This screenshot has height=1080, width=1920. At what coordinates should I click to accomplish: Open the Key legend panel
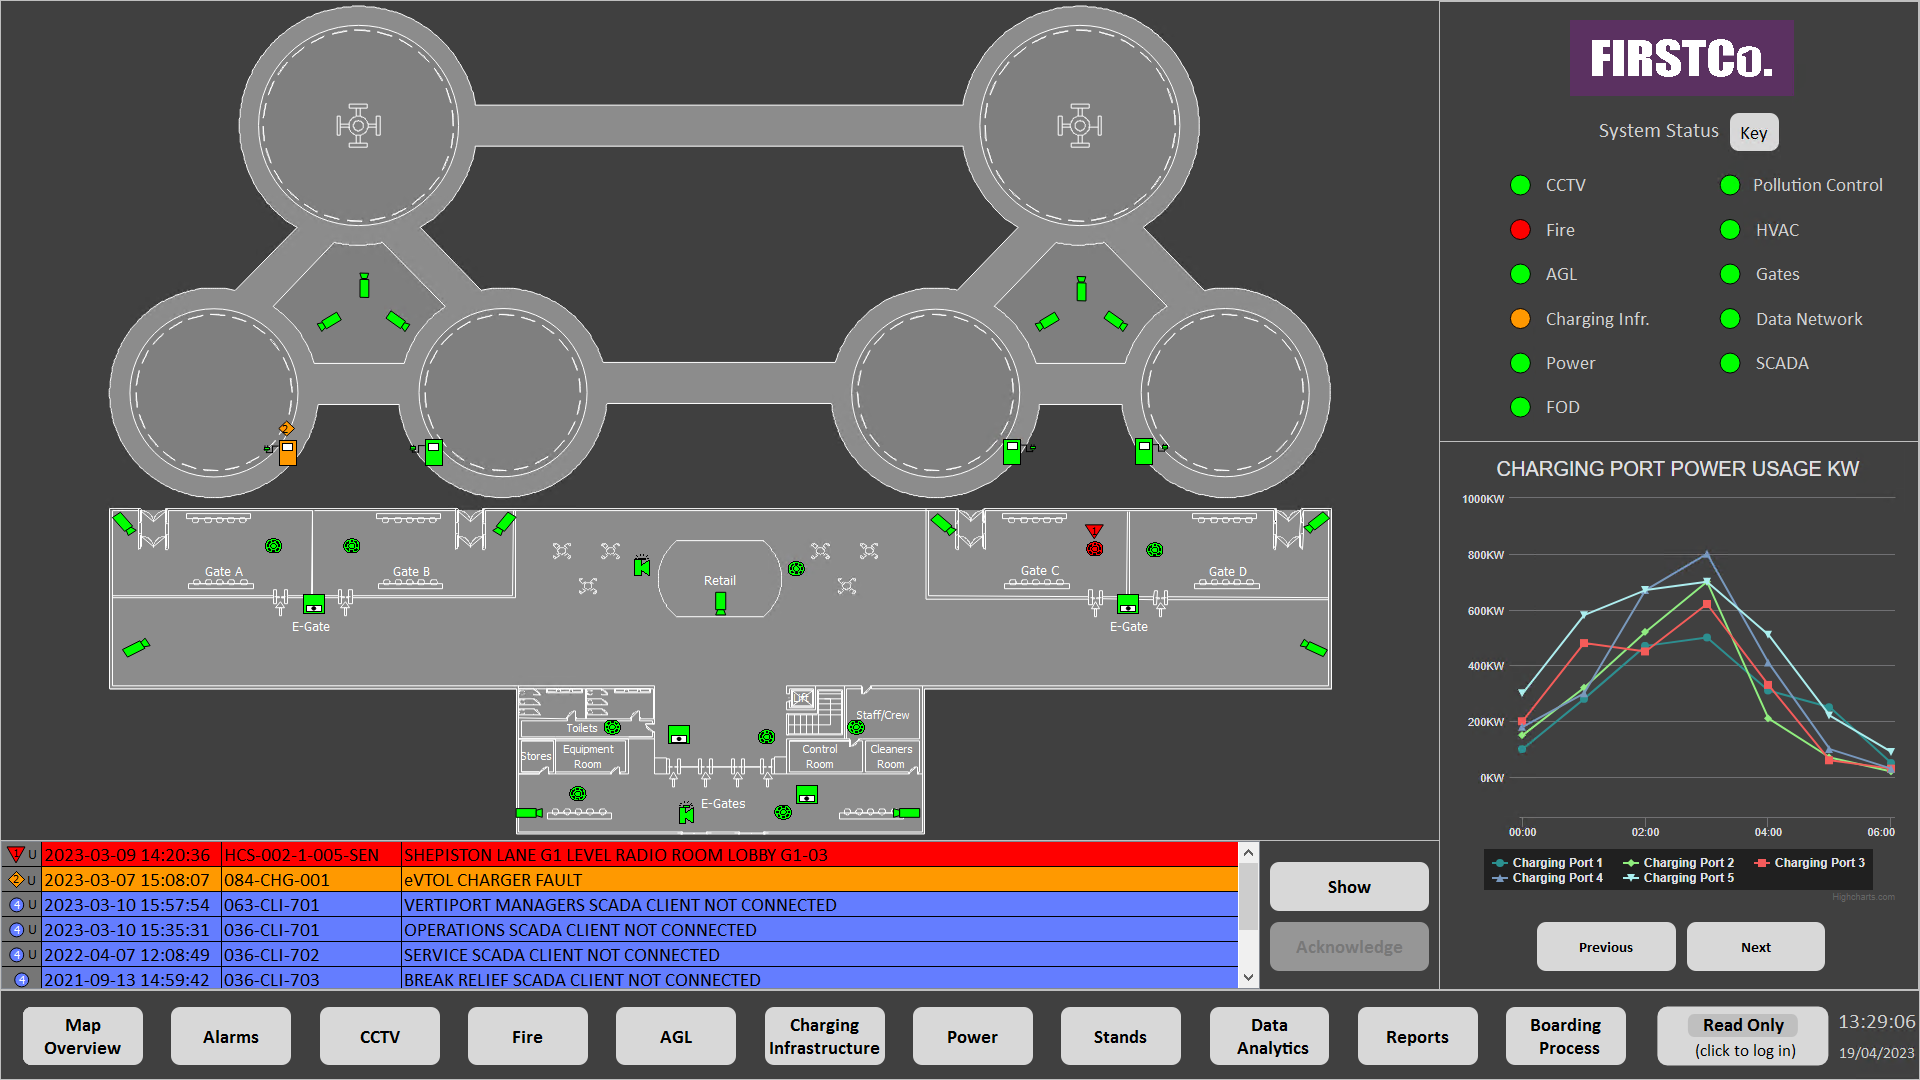click(1754, 131)
